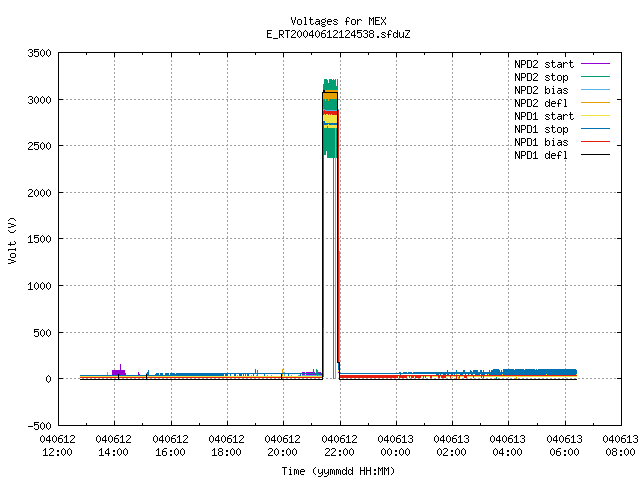Click the y-axis value 3500
This screenshot has width=640, height=480.
pyautogui.click(x=40, y=53)
